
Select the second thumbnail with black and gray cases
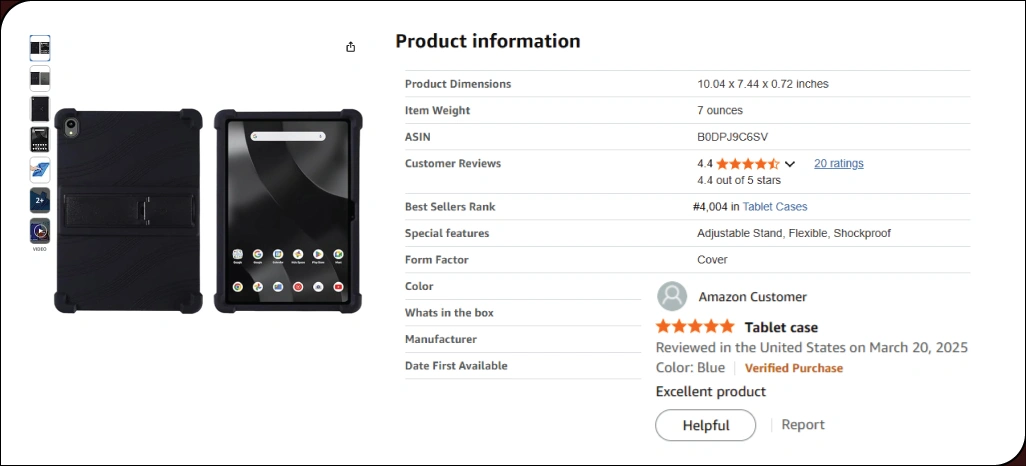coord(40,79)
